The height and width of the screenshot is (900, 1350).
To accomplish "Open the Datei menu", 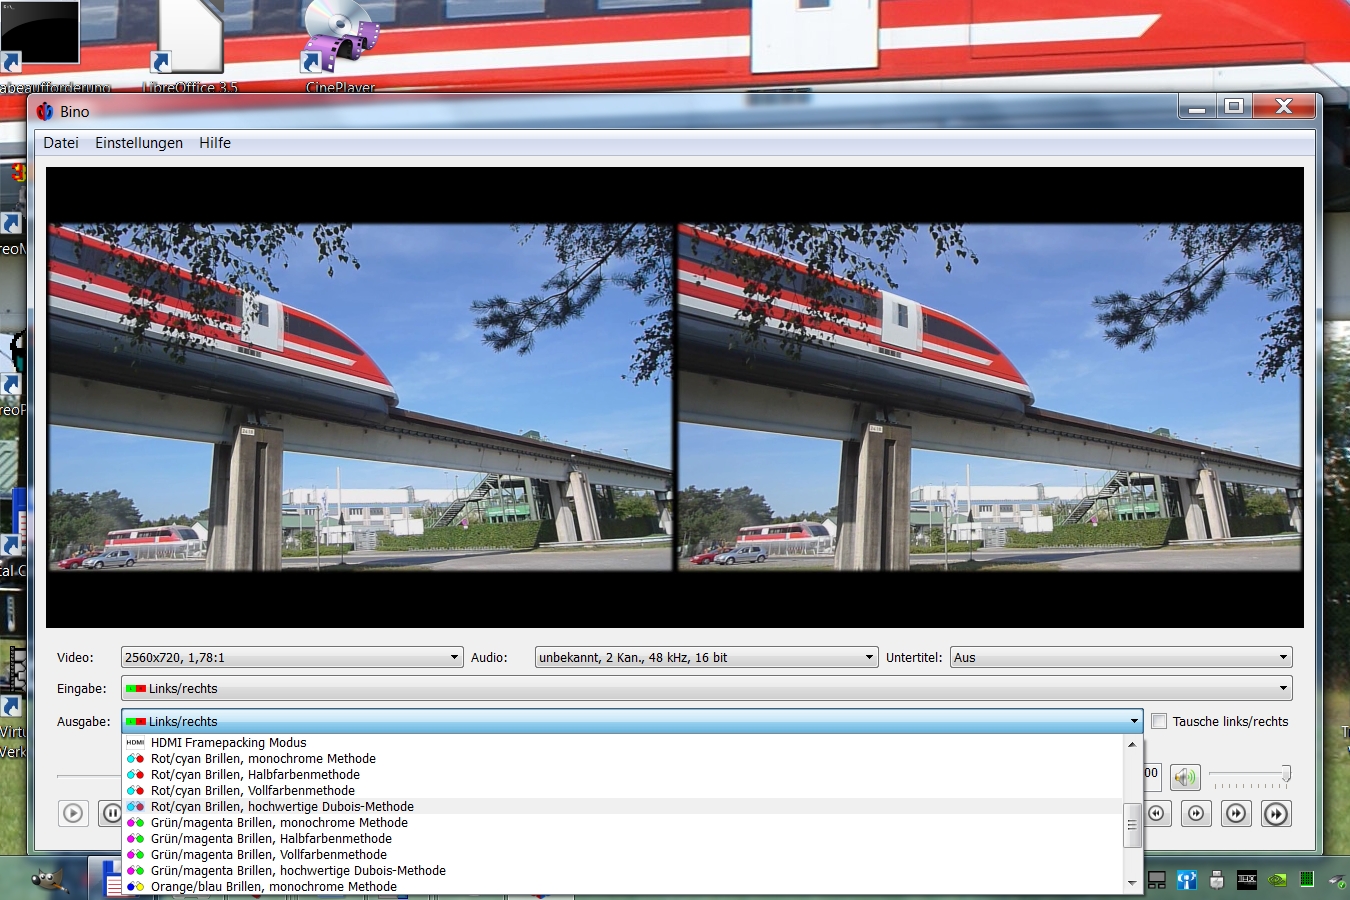I will point(61,143).
